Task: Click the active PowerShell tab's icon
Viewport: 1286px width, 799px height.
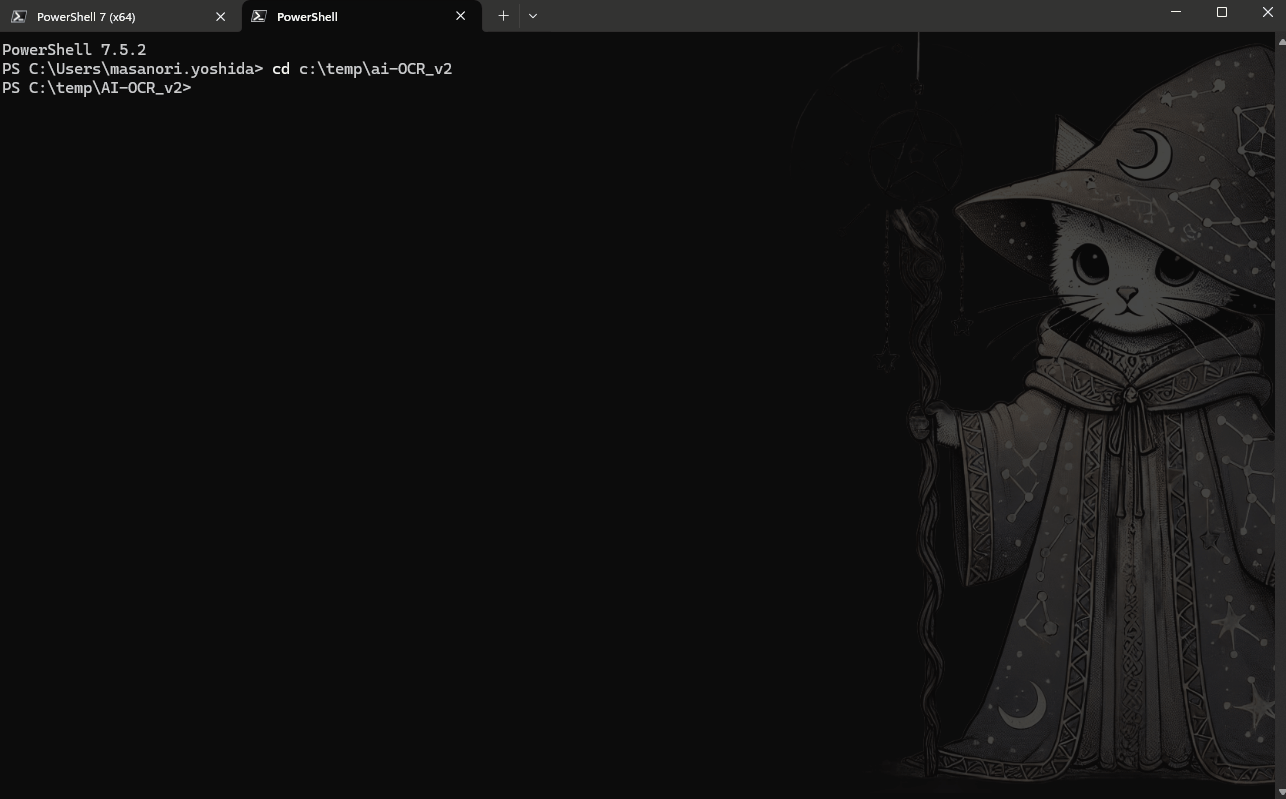Action: (x=259, y=16)
